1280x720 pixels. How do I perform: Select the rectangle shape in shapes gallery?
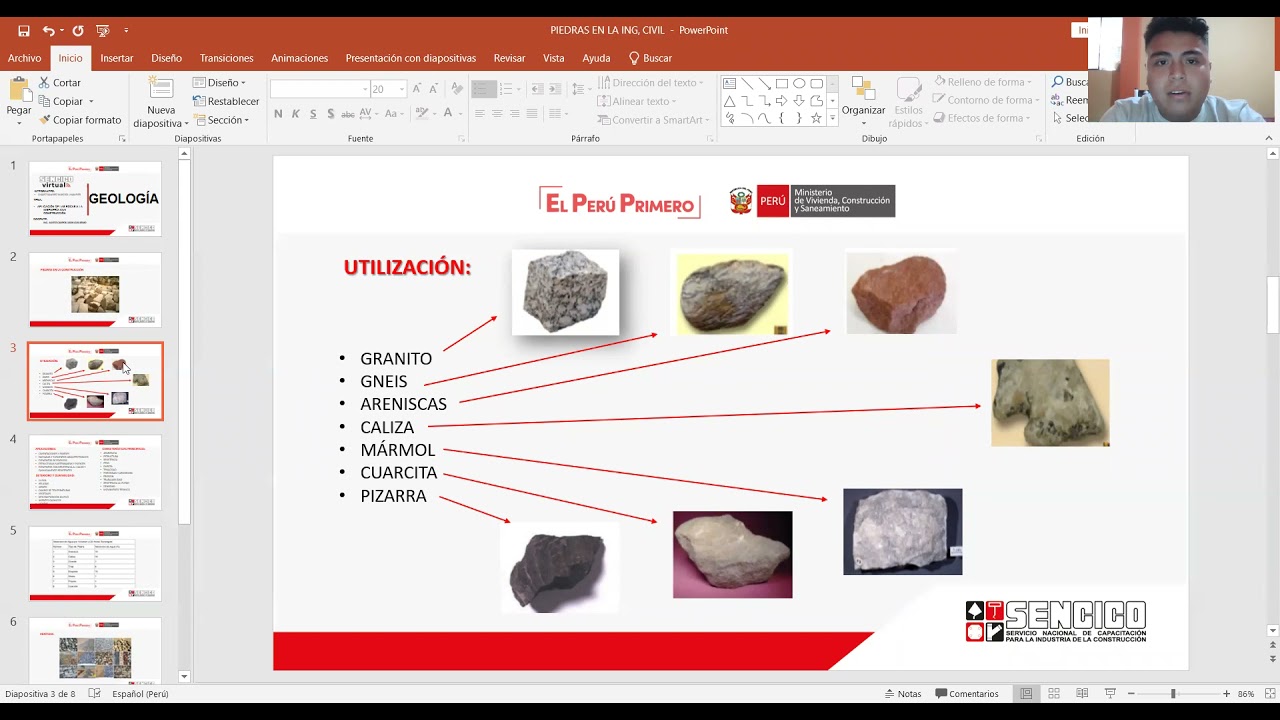pyautogui.click(x=782, y=84)
